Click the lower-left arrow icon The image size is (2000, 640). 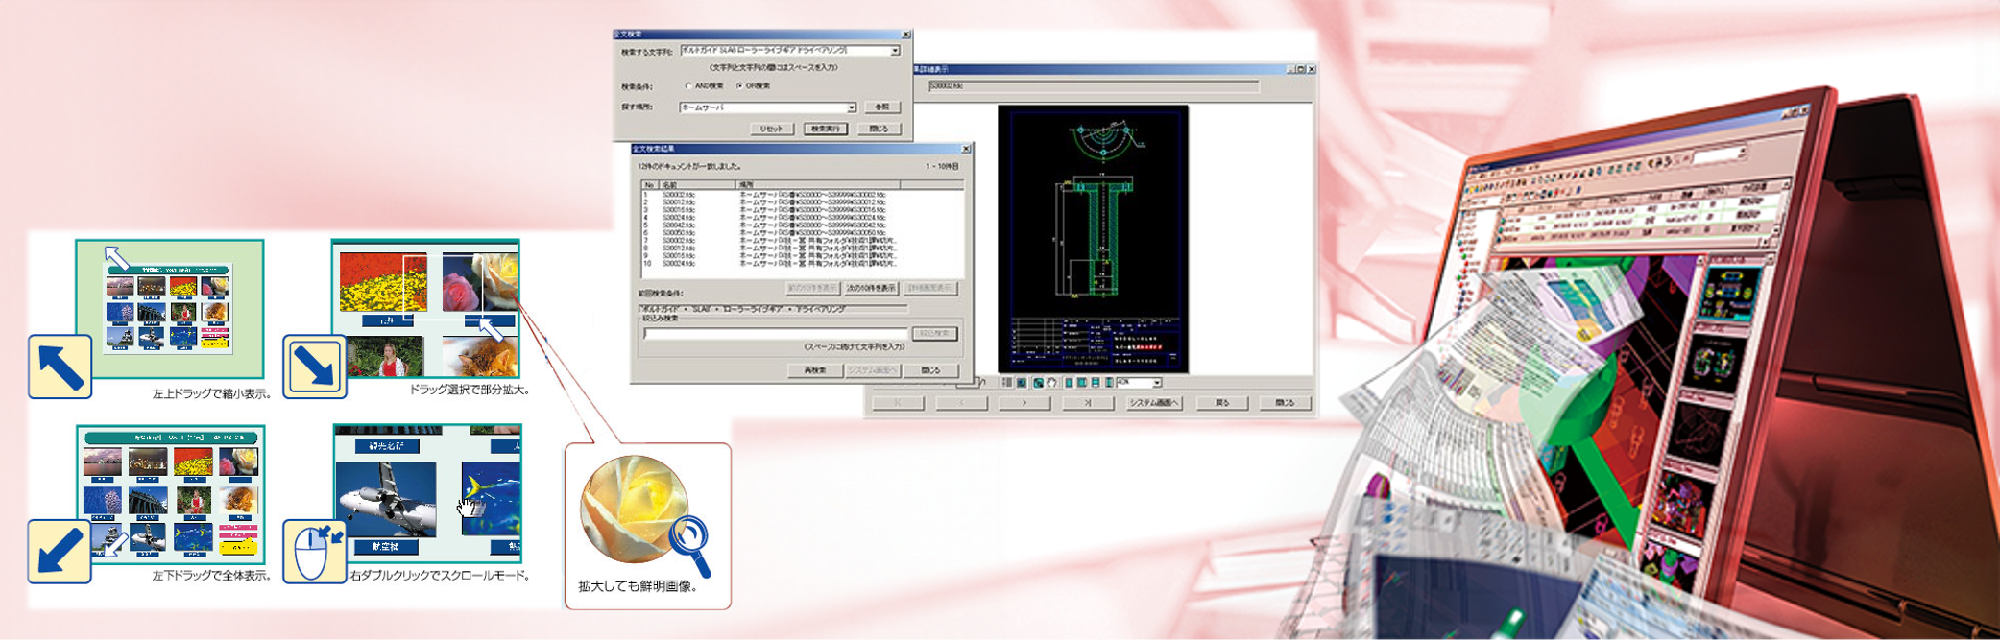[x=59, y=551]
